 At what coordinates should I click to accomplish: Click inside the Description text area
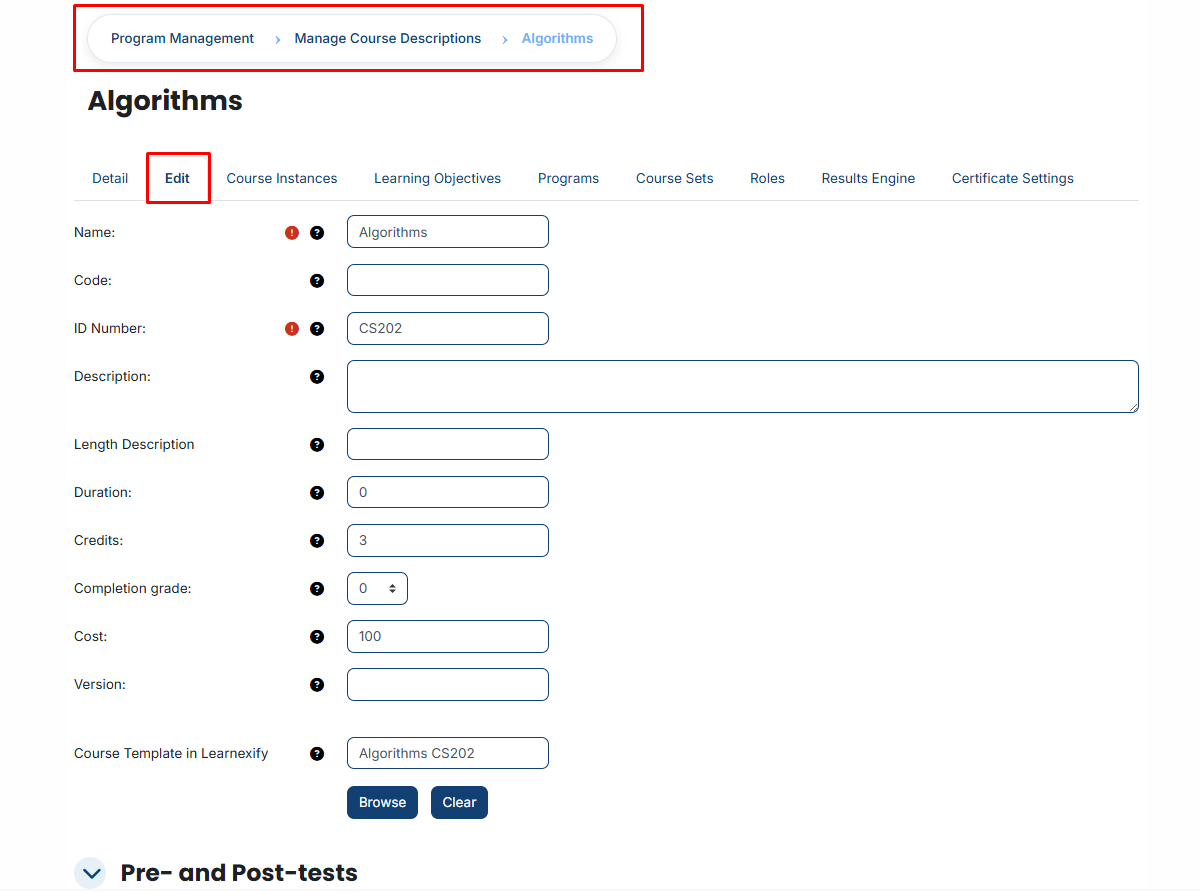tap(743, 386)
